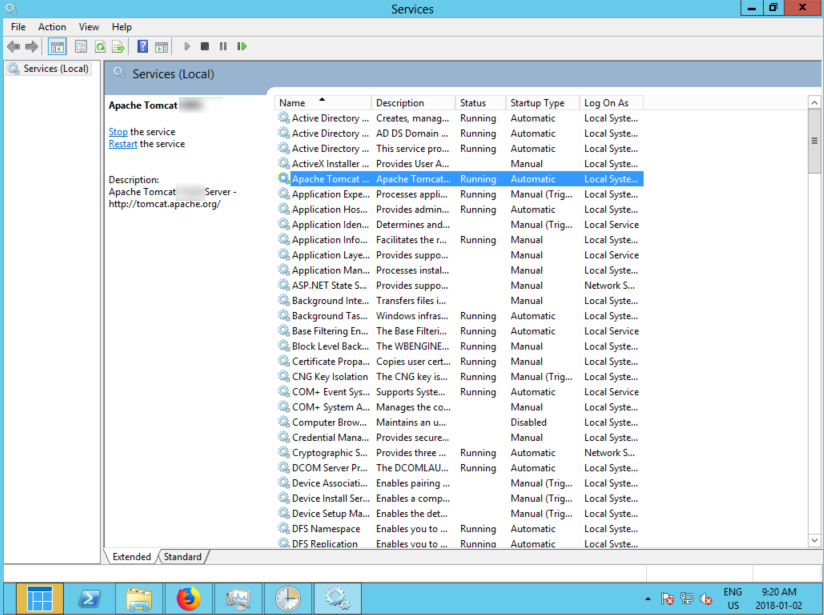Start the service with the play icon

click(187, 46)
